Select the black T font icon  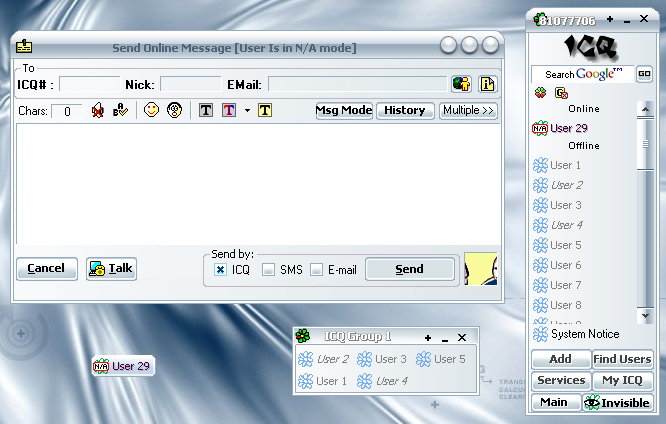pos(206,110)
